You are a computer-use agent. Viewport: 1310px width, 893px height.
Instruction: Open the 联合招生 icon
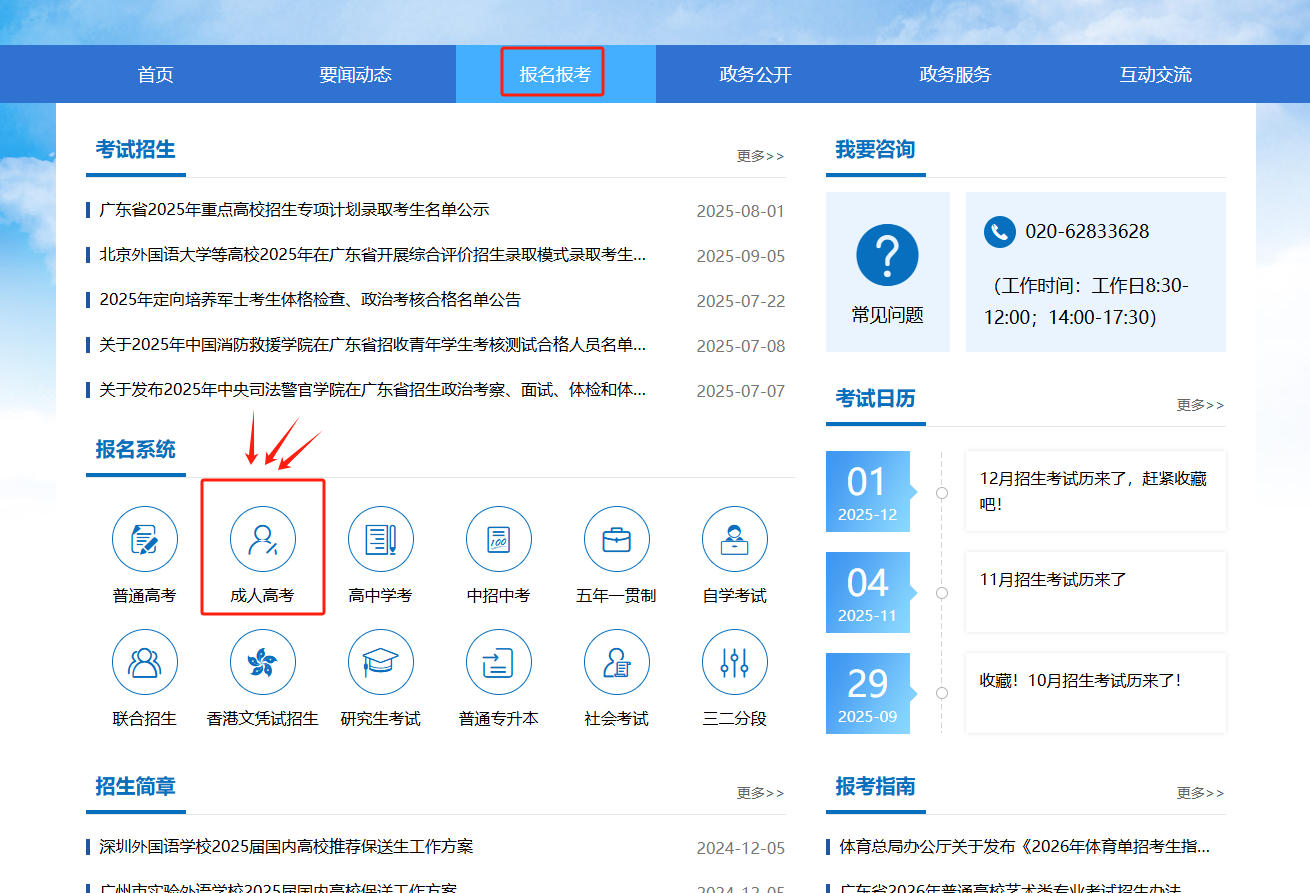145,662
